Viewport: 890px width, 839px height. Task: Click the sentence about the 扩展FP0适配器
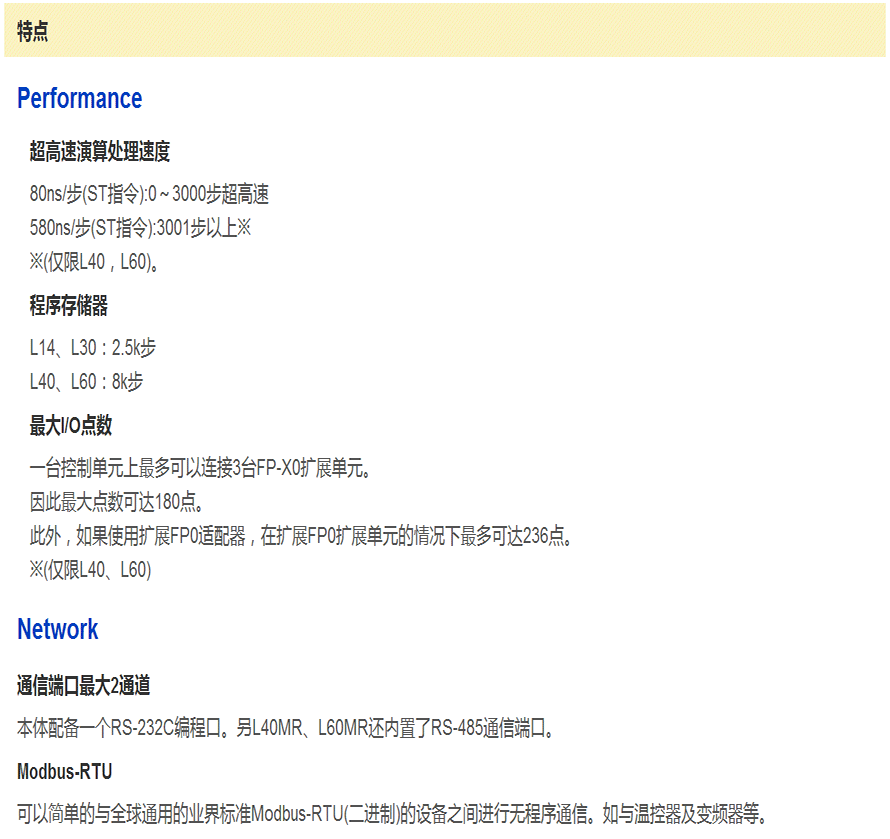click(x=303, y=536)
